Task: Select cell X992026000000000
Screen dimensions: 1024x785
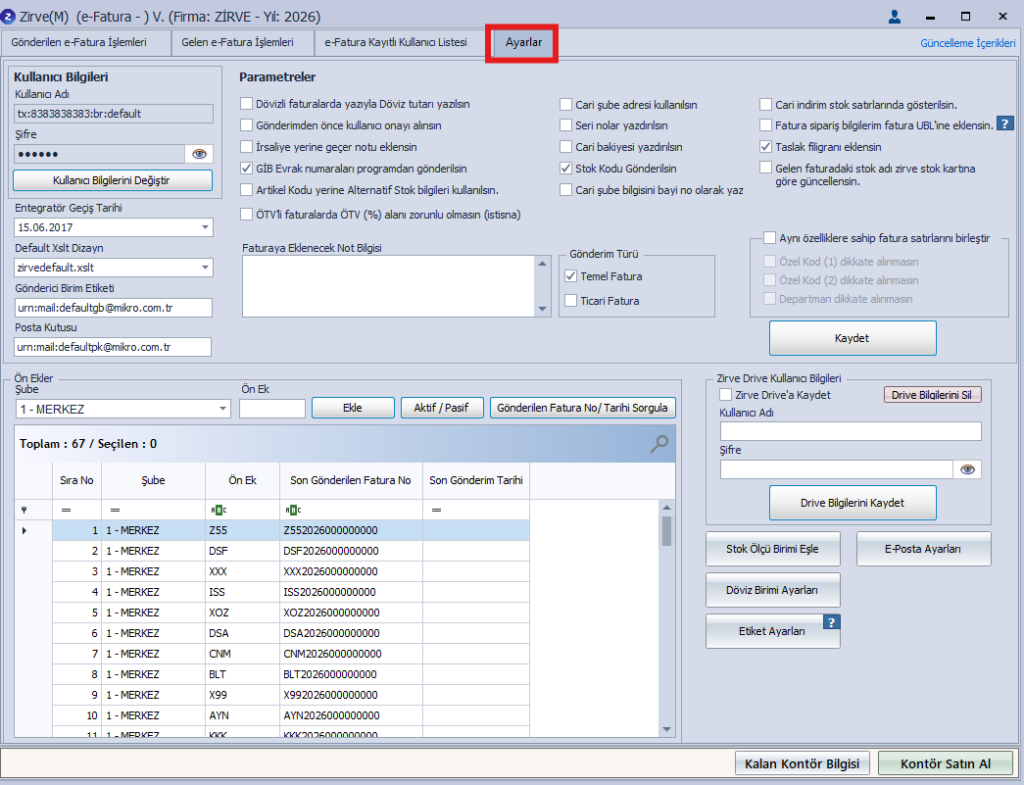Action: click(351, 695)
